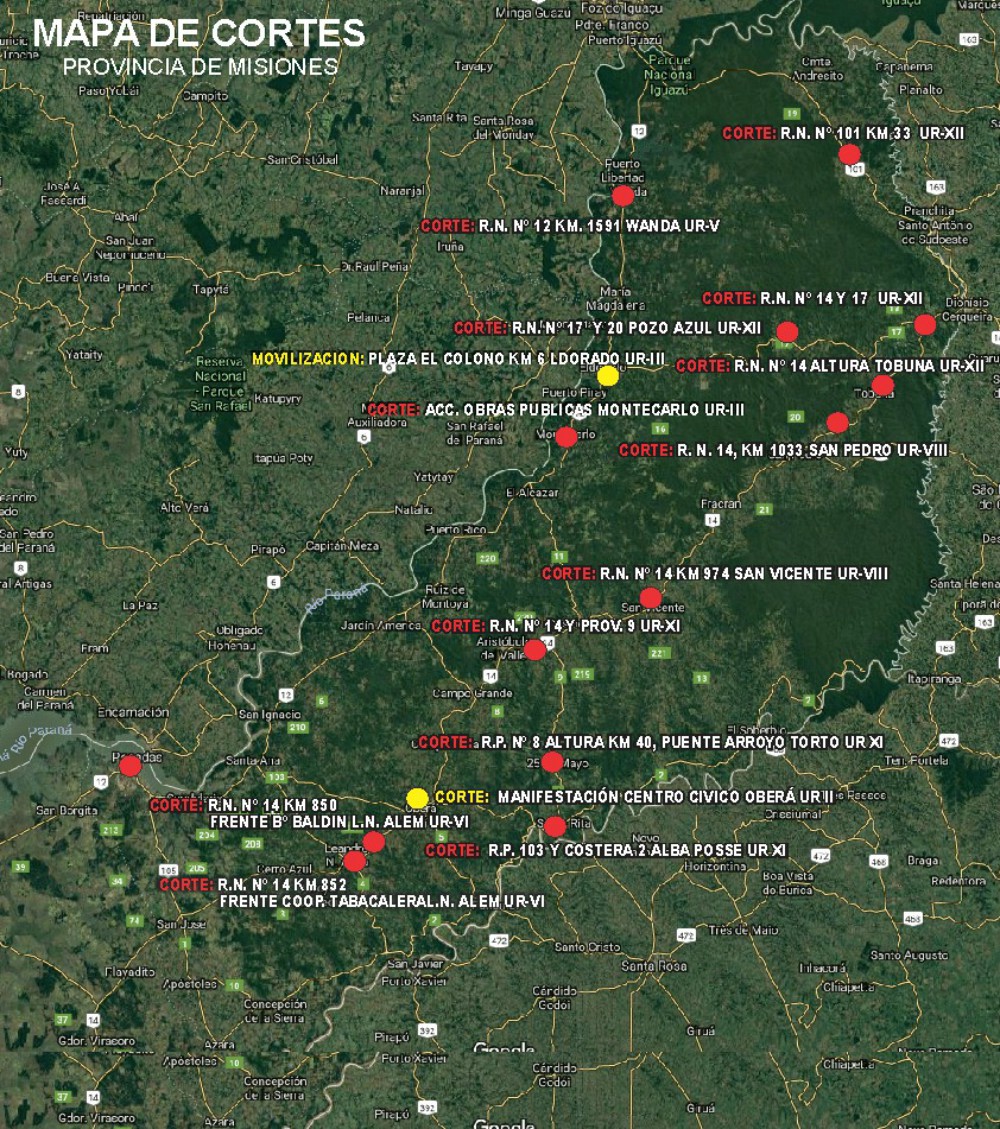The width and height of the screenshot is (1000, 1129).
Task: Click the yellow Oberá manifestation marker
Action: click(418, 798)
